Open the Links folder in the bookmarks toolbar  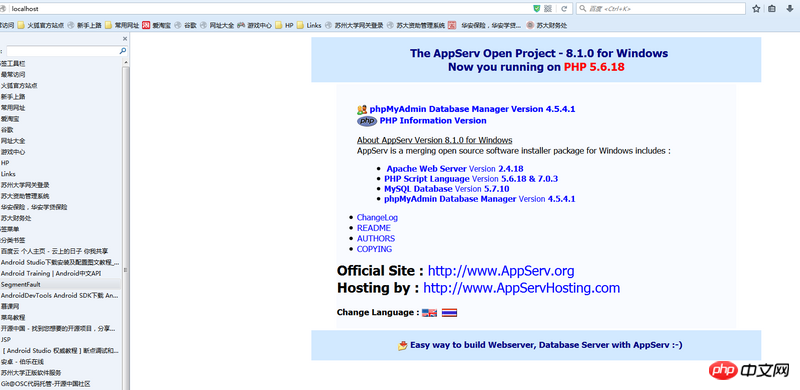click(310, 25)
